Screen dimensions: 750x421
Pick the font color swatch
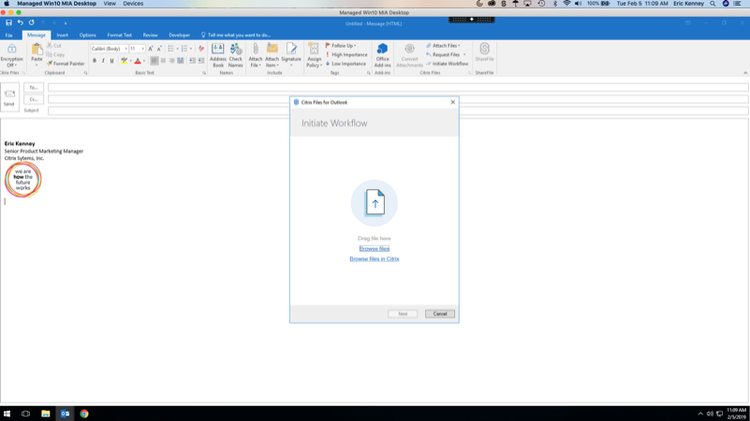[138, 61]
